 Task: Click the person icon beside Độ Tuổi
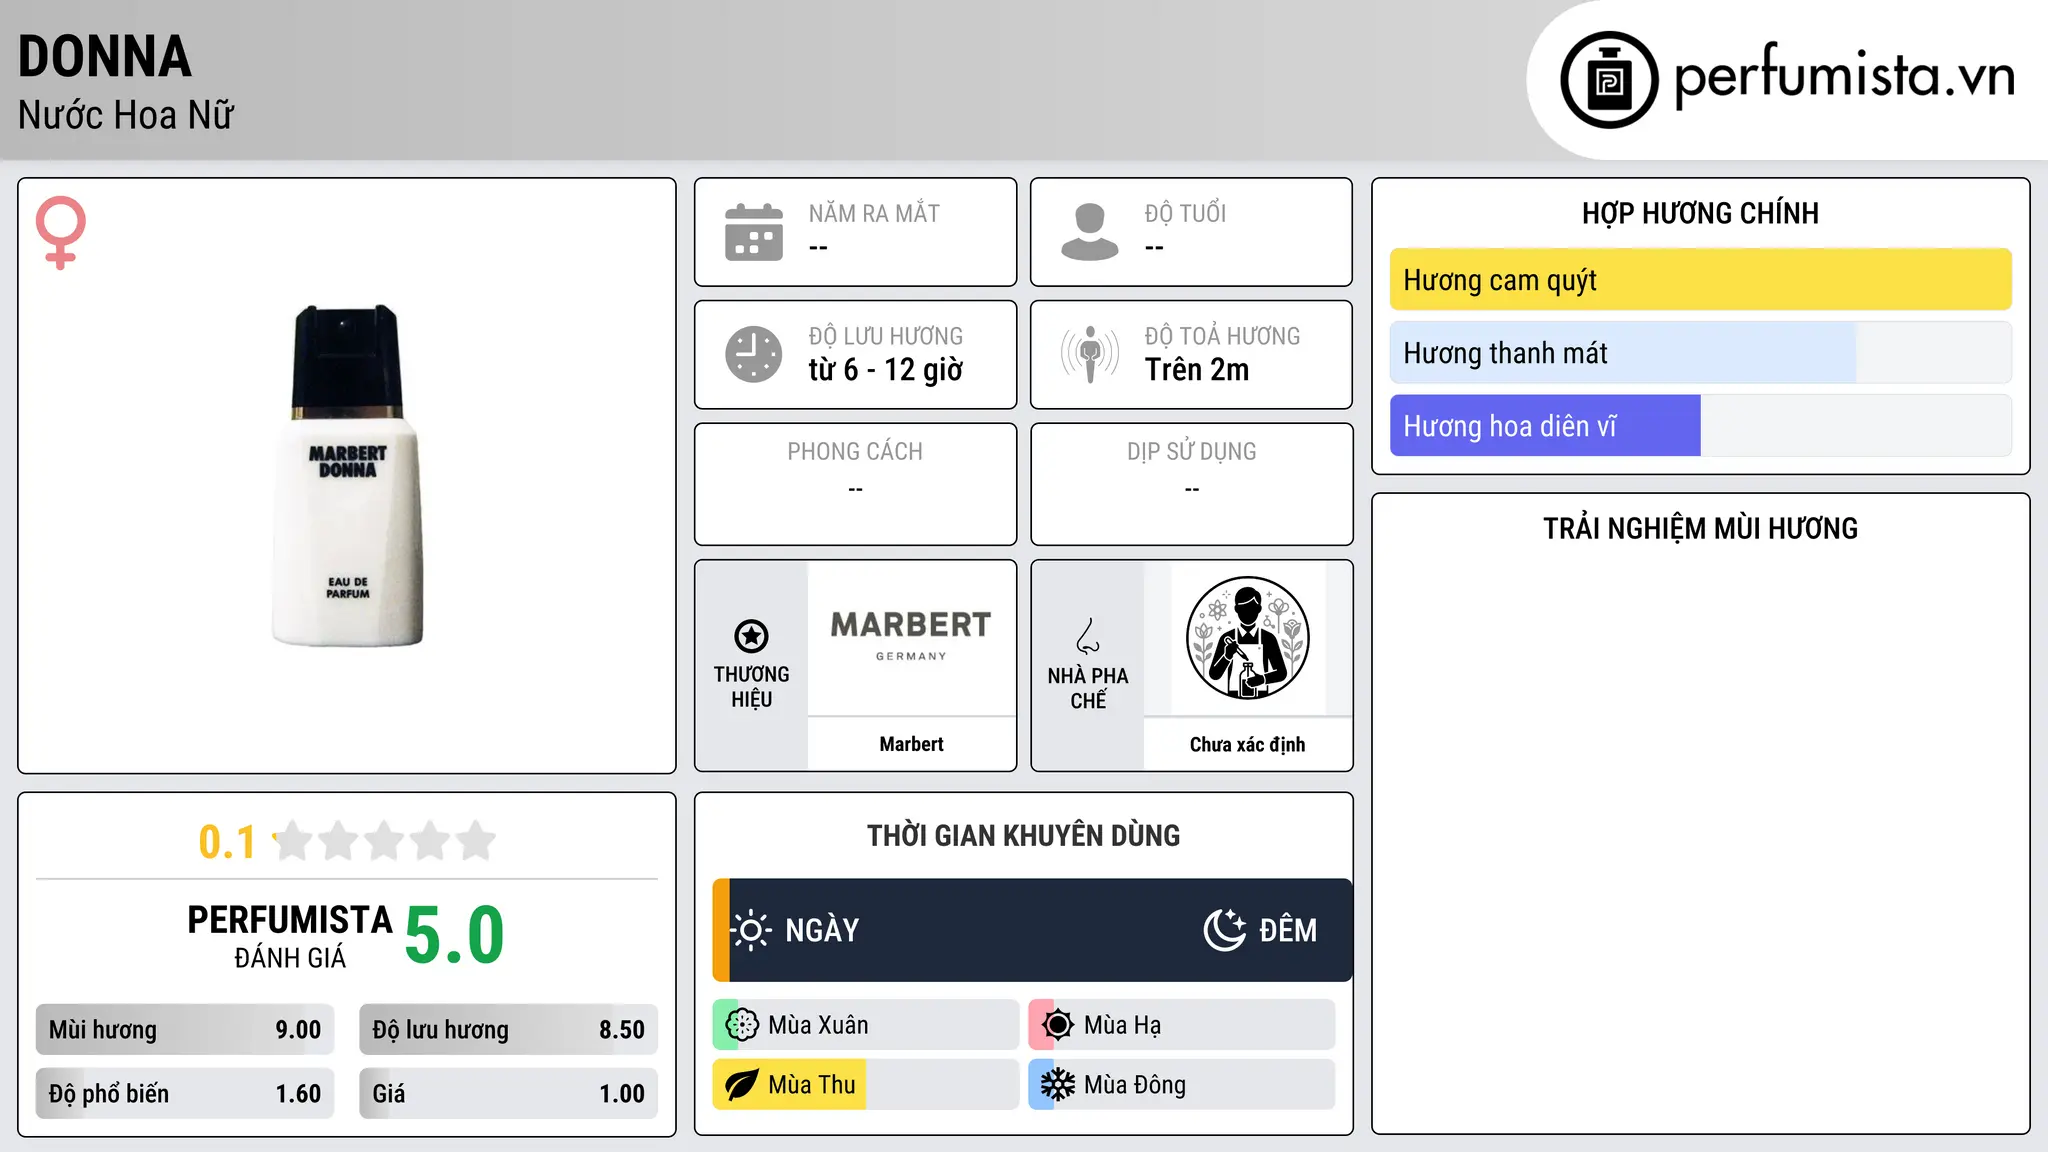[x=1090, y=232]
